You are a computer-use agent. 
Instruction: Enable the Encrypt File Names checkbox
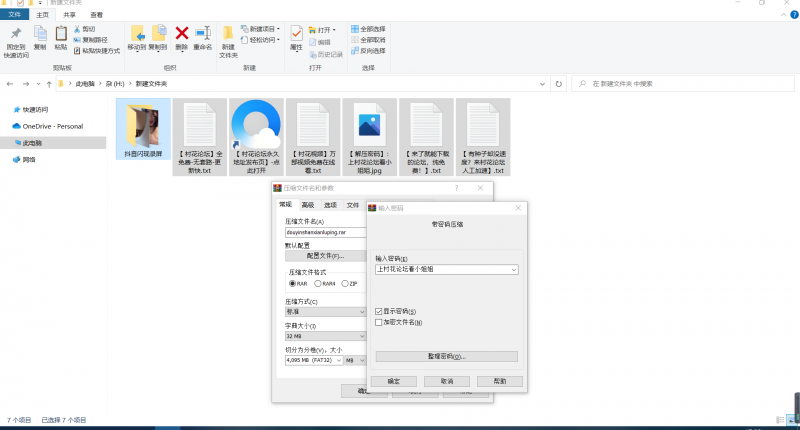[378, 322]
